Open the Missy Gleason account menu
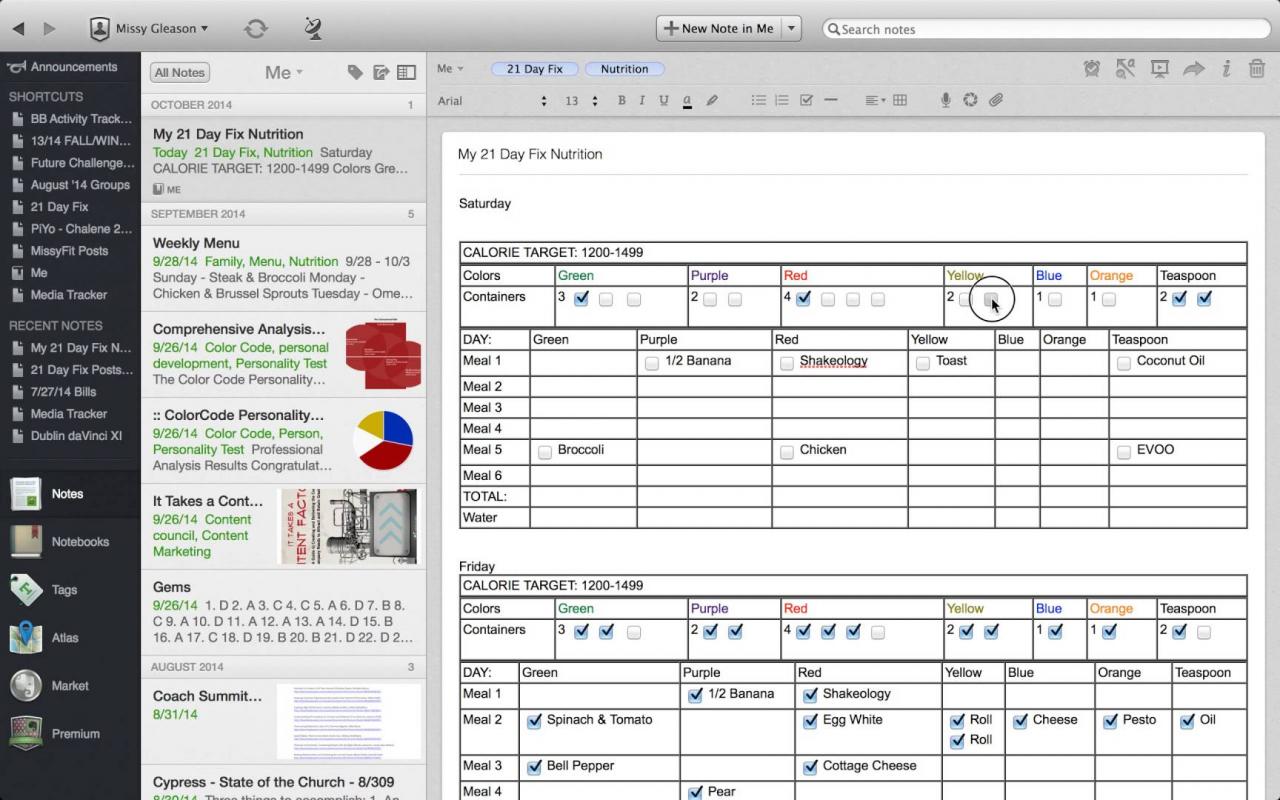This screenshot has height=800, width=1280. [x=149, y=29]
